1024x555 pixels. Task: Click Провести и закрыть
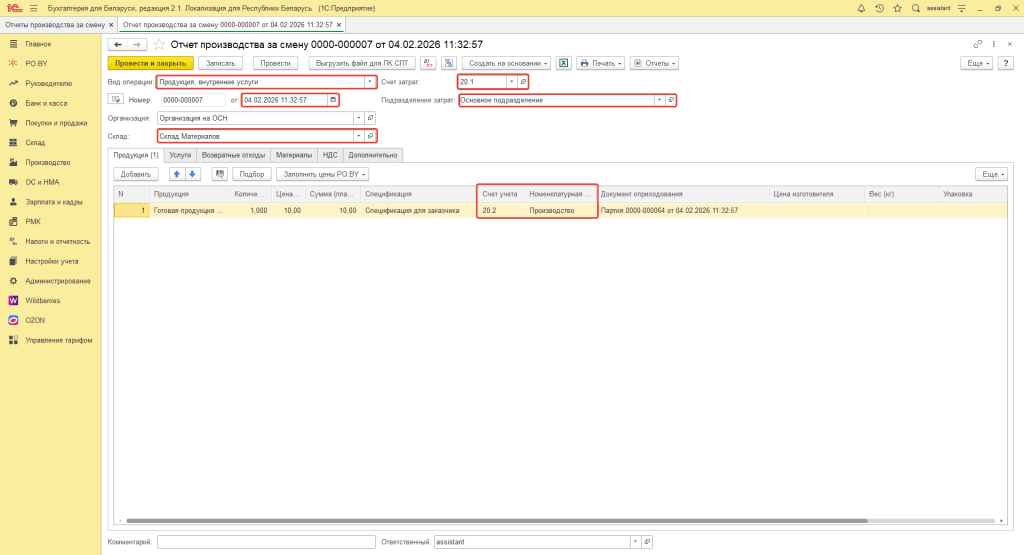pos(150,63)
